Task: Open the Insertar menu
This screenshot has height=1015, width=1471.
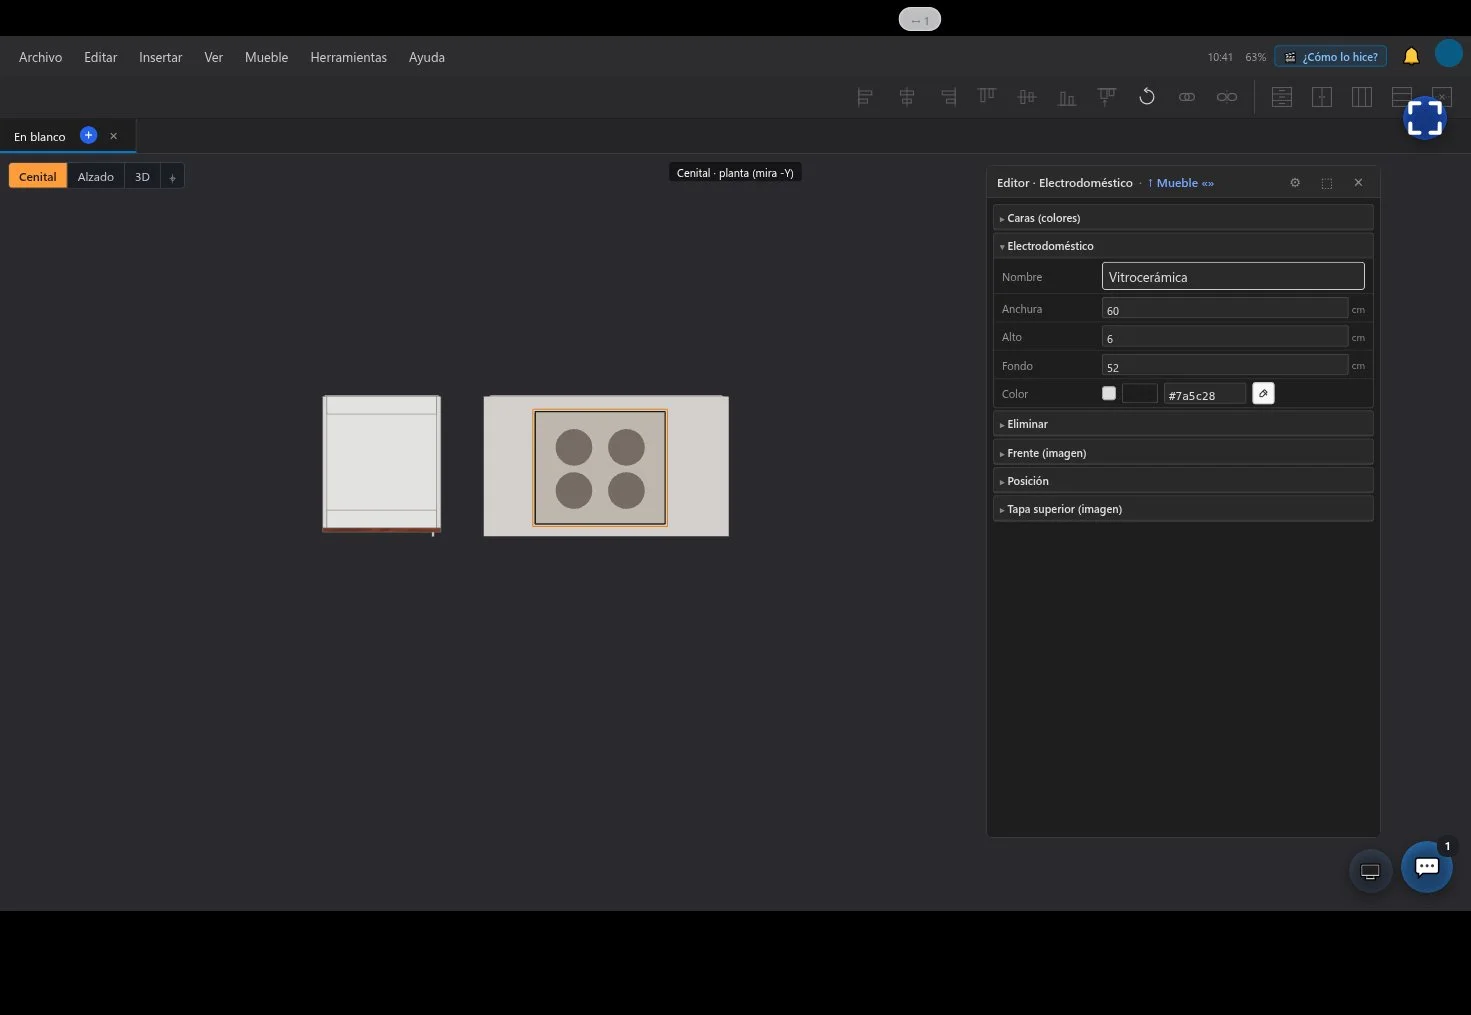Action: 160,57
